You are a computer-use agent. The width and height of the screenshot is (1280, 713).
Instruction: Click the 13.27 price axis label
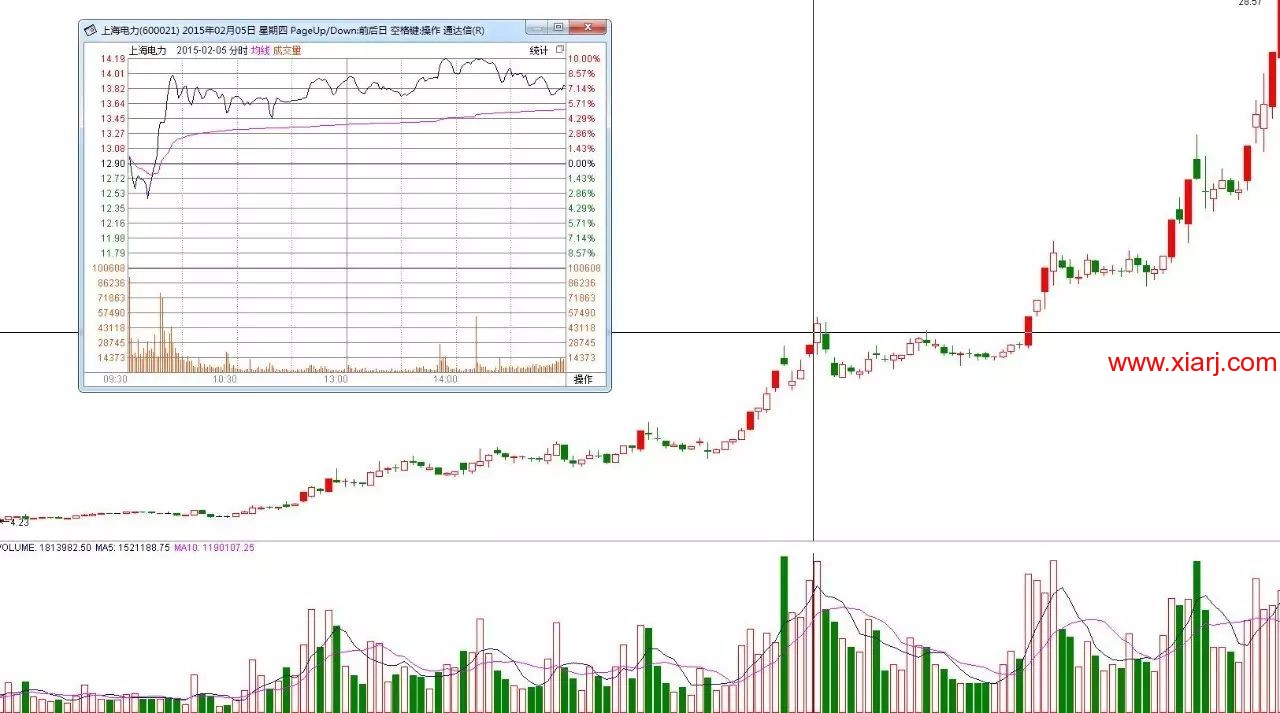coord(112,134)
